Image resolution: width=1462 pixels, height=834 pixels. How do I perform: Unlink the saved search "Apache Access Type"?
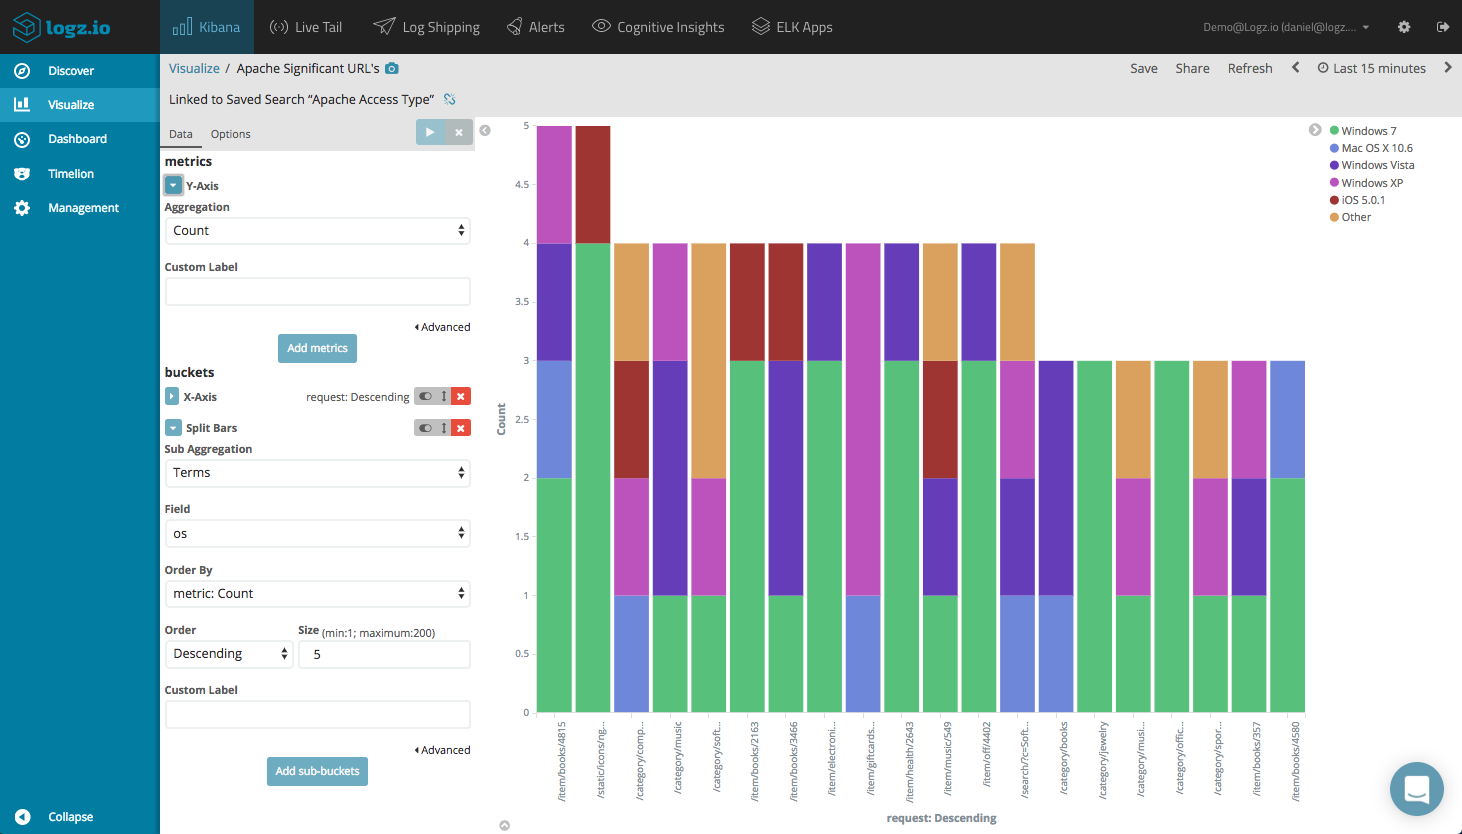coord(447,99)
